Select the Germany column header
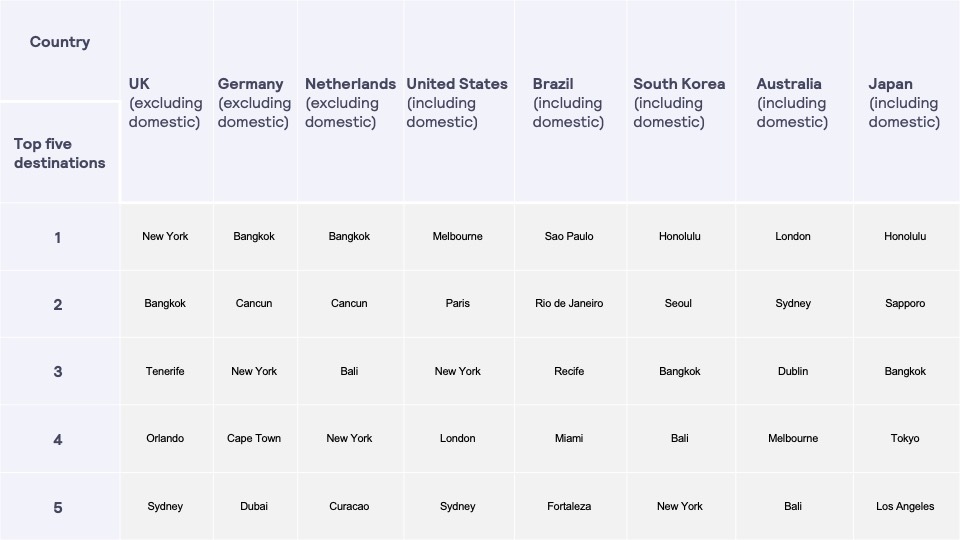Screen dimensions: 960x540 [254, 102]
